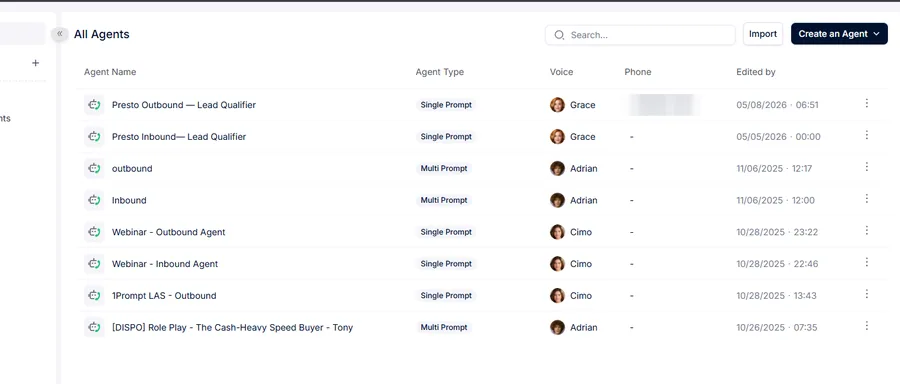Open the Webinar - Inbound Agent
Image resolution: width=900 pixels, height=384 pixels.
click(x=165, y=264)
